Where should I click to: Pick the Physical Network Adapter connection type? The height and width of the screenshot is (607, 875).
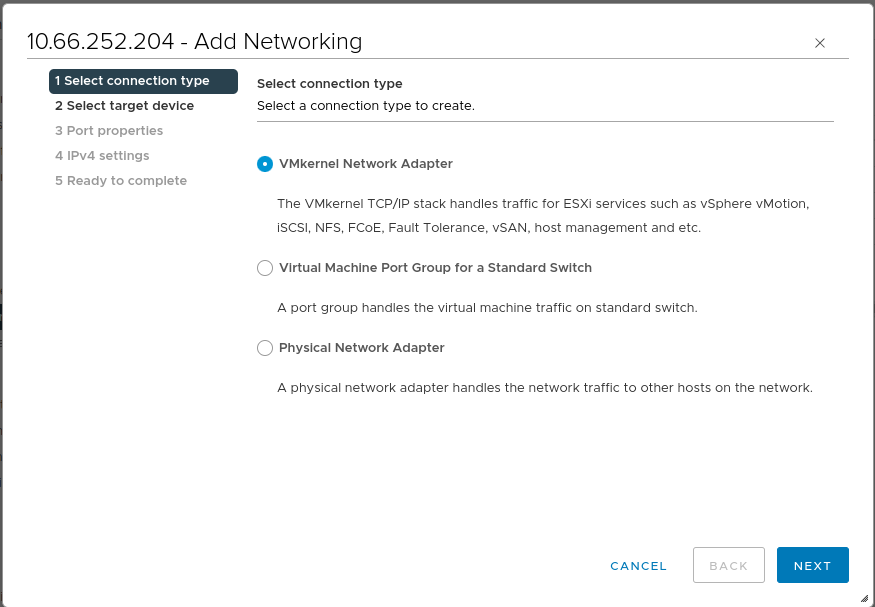(265, 348)
